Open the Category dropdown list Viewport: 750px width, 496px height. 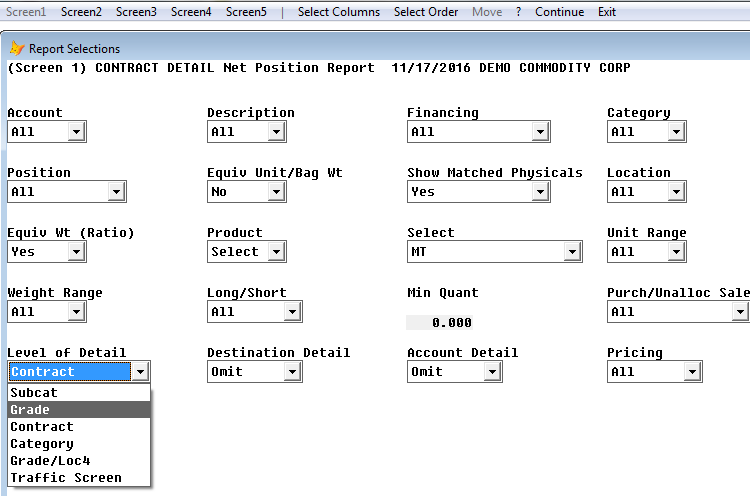click(676, 132)
